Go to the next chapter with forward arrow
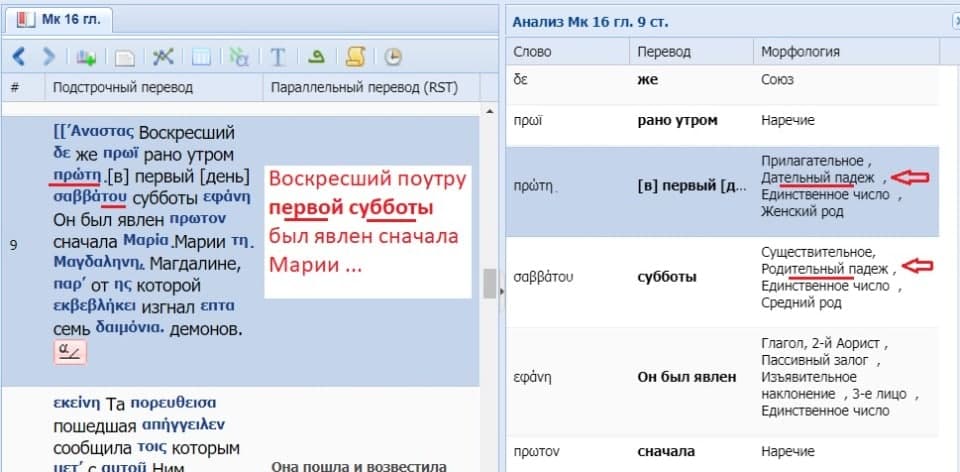The image size is (960, 472). pyautogui.click(x=47, y=56)
